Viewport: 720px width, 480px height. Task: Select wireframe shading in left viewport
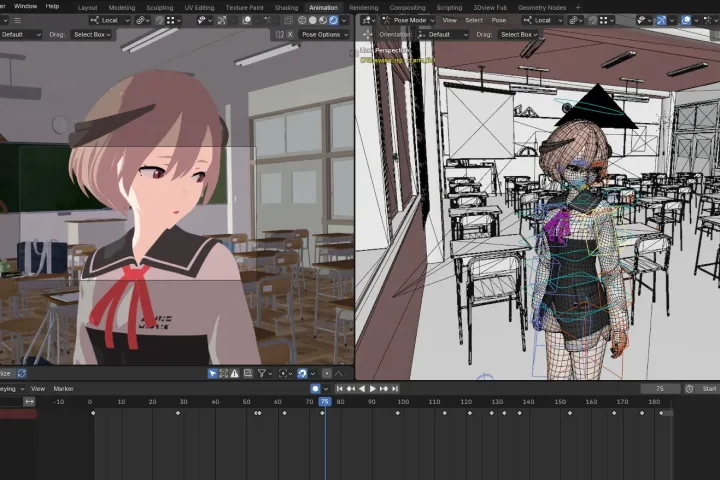tap(302, 20)
